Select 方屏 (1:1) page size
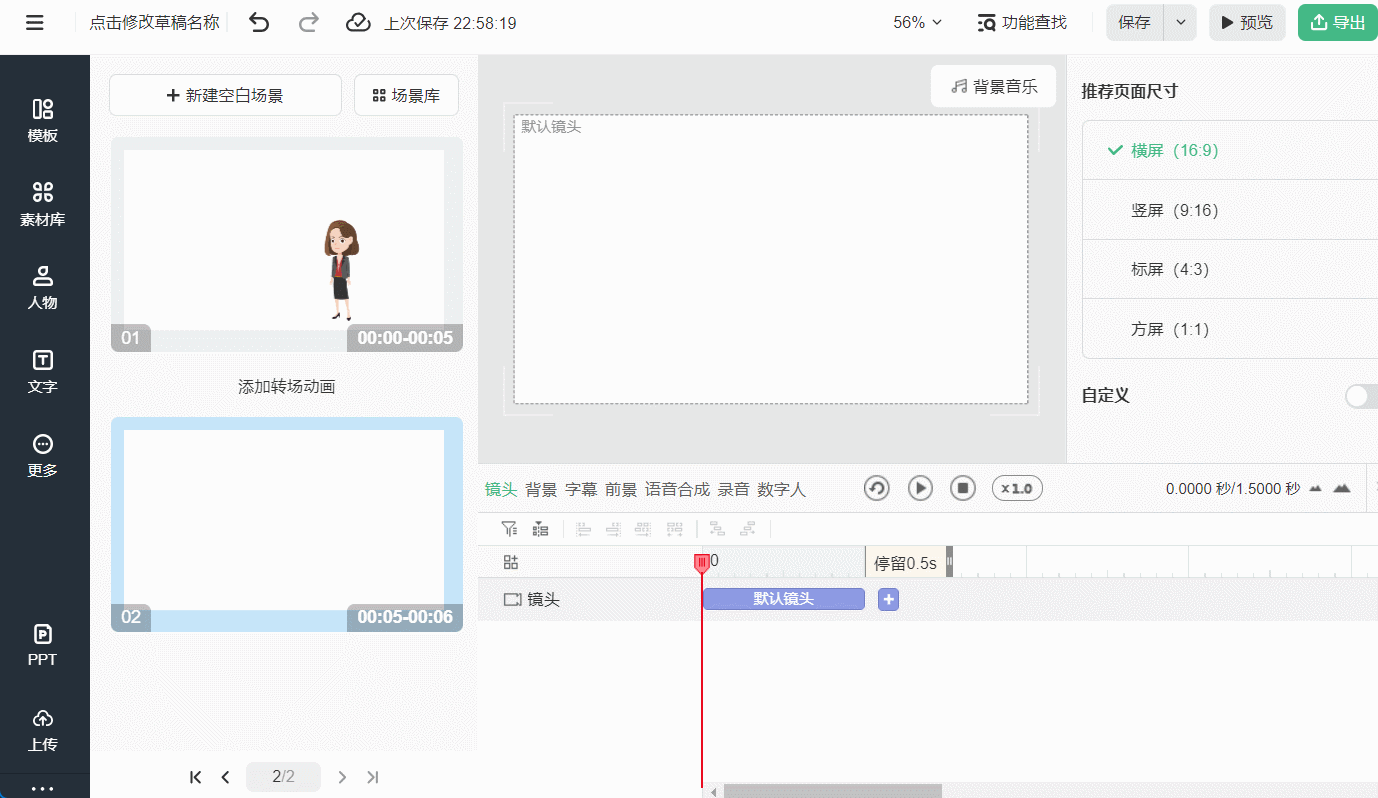 coord(1230,329)
